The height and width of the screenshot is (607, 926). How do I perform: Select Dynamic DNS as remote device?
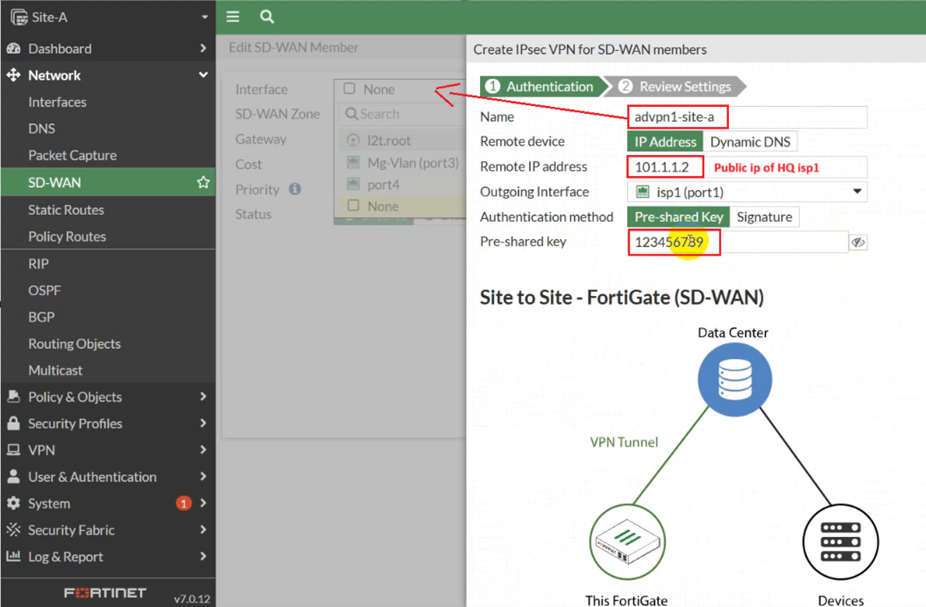point(750,142)
